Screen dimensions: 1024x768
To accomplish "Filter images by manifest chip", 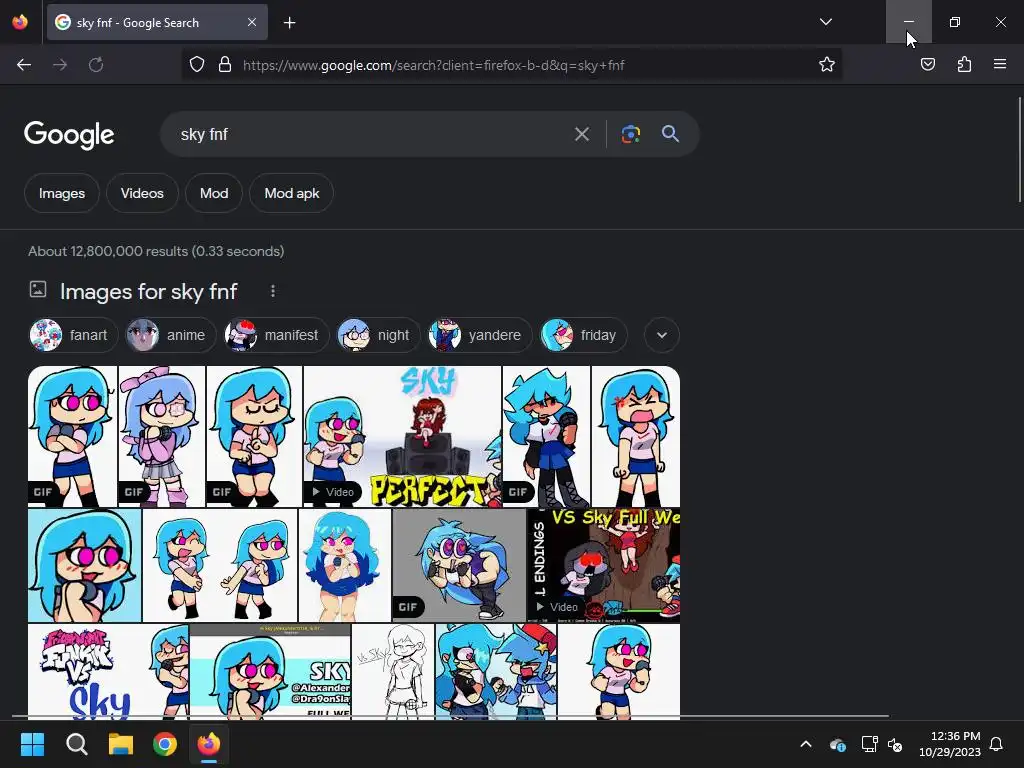I will coord(276,335).
